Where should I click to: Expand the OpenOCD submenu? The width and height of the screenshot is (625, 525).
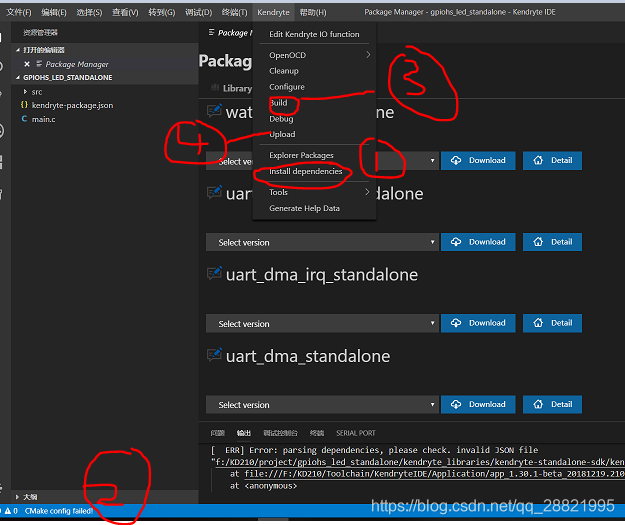click(x=314, y=55)
